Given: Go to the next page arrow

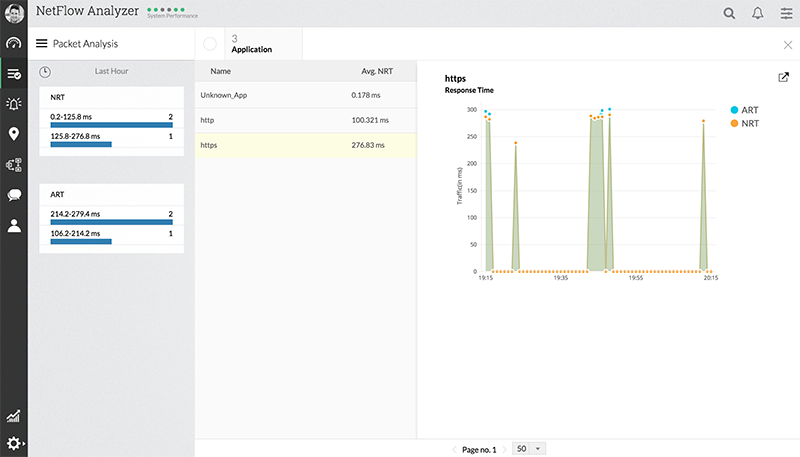Looking at the screenshot, I should click(x=504, y=449).
